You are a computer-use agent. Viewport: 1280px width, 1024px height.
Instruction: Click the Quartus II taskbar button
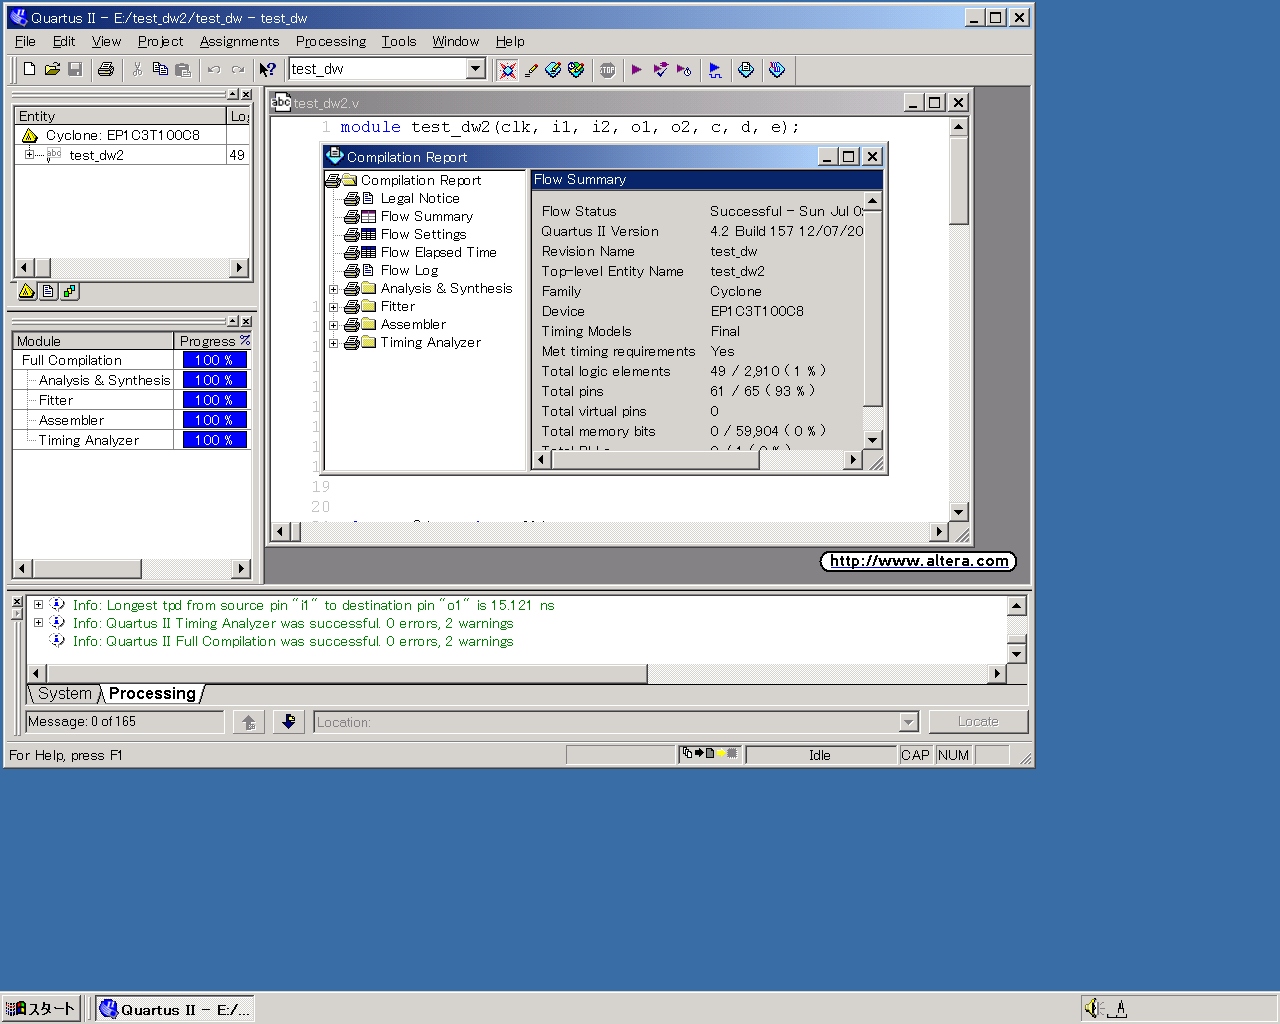tap(175, 1008)
